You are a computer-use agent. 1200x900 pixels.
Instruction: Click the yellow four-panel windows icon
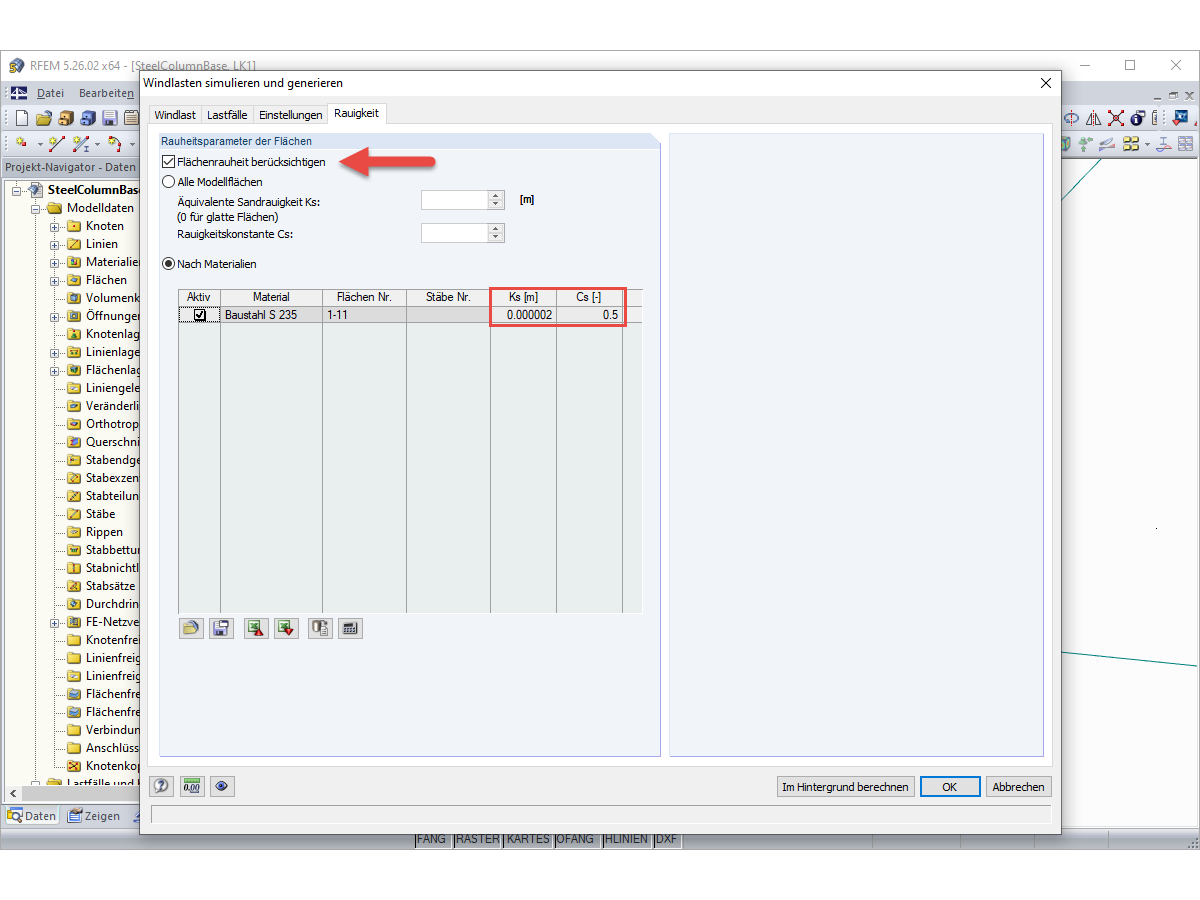pyautogui.click(x=1131, y=144)
